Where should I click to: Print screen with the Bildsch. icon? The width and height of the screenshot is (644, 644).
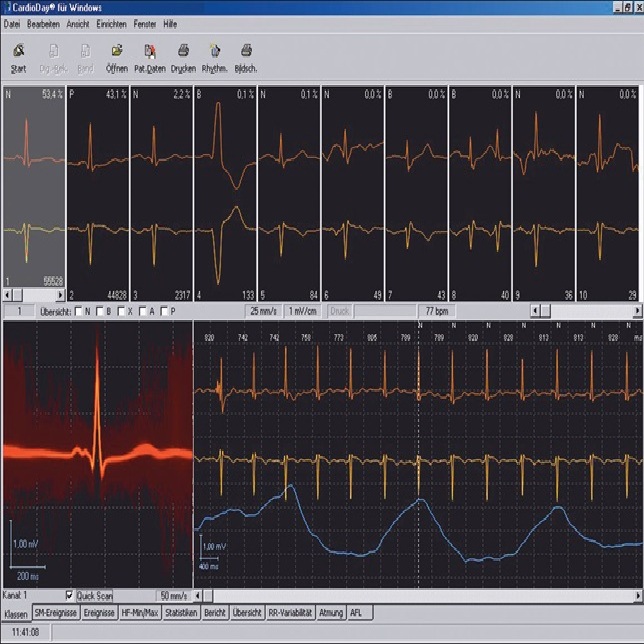click(246, 58)
